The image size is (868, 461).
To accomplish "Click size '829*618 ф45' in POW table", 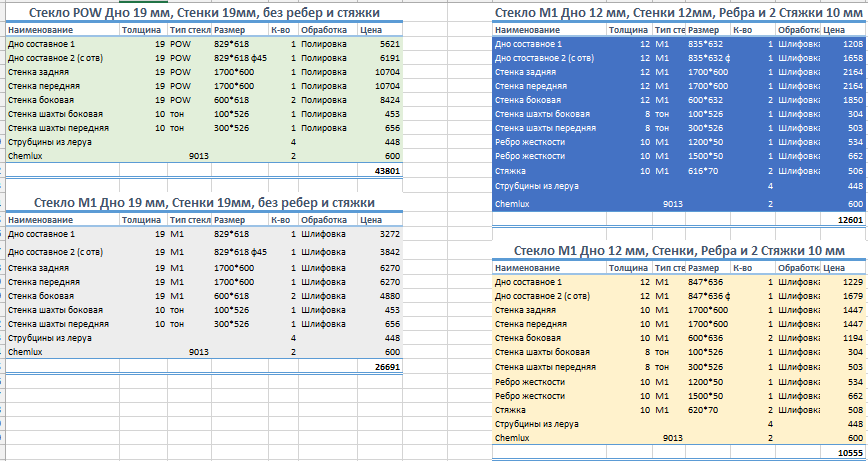I will click(240, 58).
